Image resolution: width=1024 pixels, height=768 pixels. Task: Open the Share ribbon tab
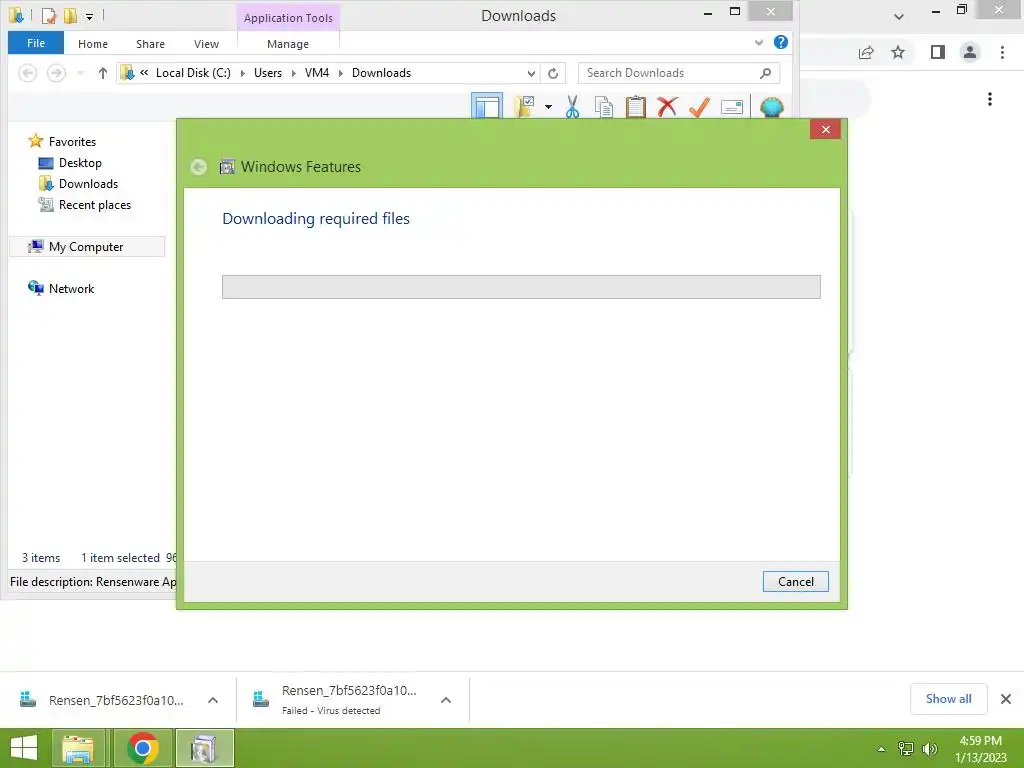[x=150, y=44]
